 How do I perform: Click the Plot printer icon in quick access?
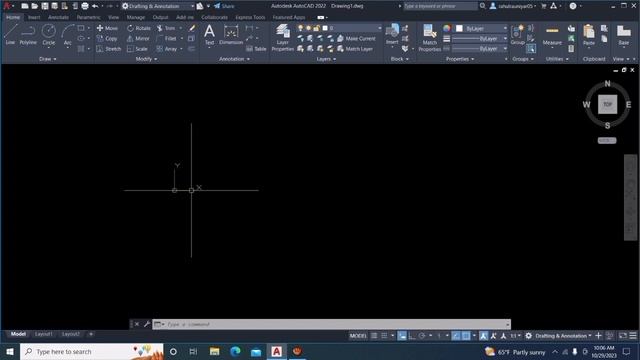tap(85, 6)
